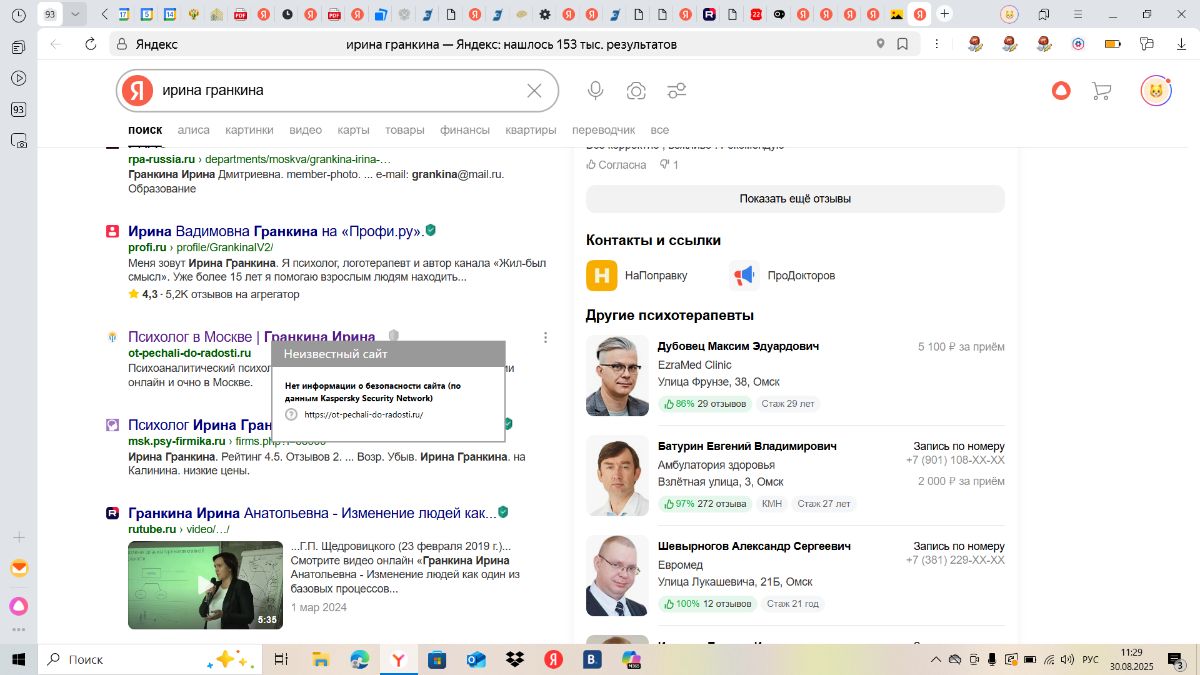Click the thumbs-down vote with count 1
The width and height of the screenshot is (1200, 675).
click(669, 165)
